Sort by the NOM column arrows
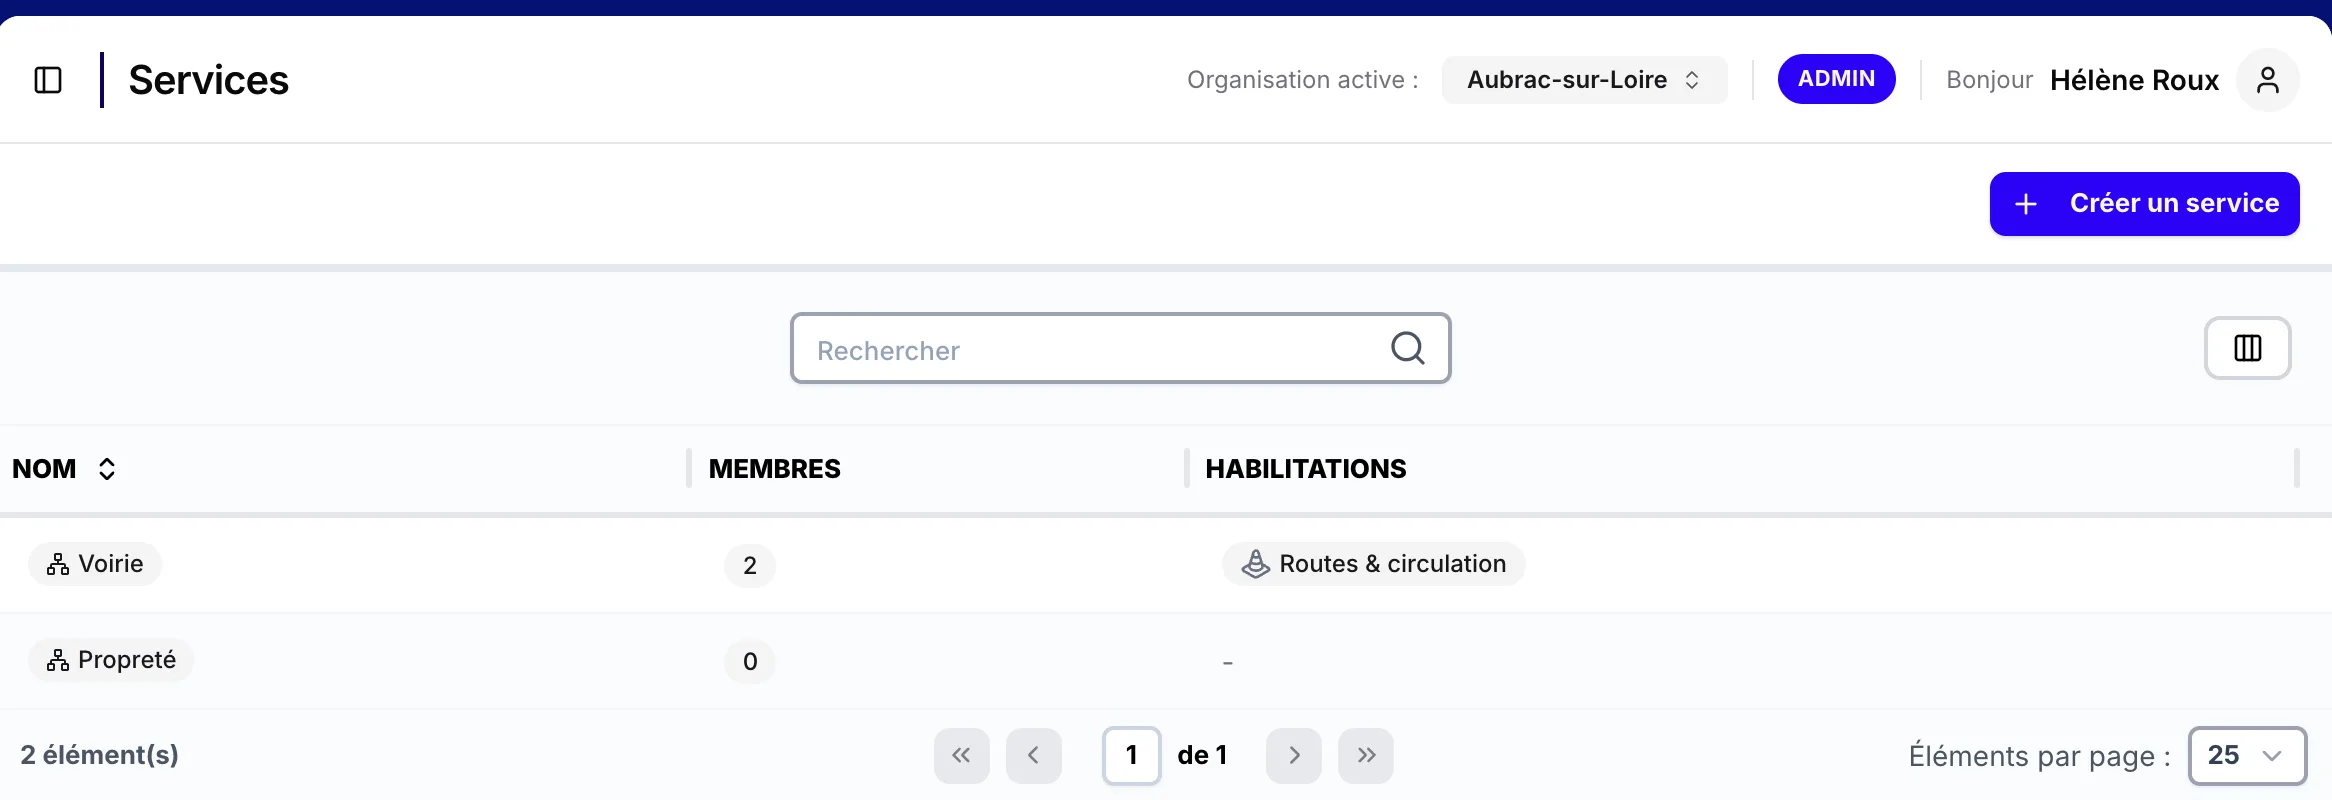 (x=107, y=469)
